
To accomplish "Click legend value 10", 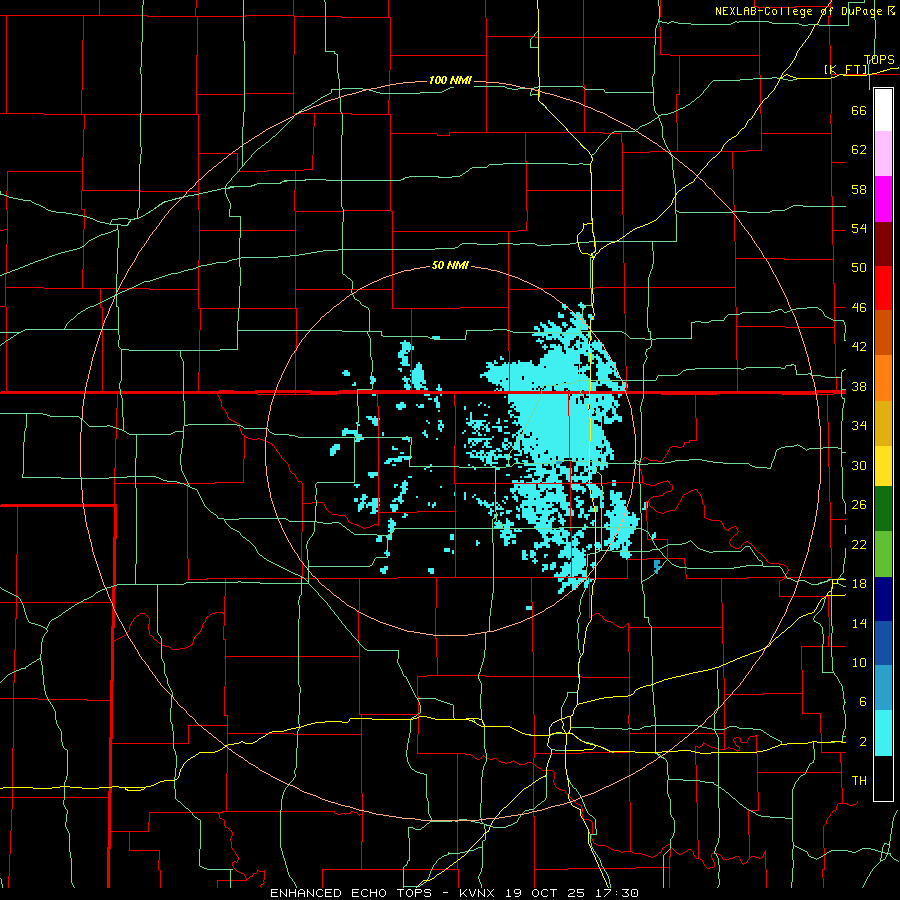I will 859,663.
